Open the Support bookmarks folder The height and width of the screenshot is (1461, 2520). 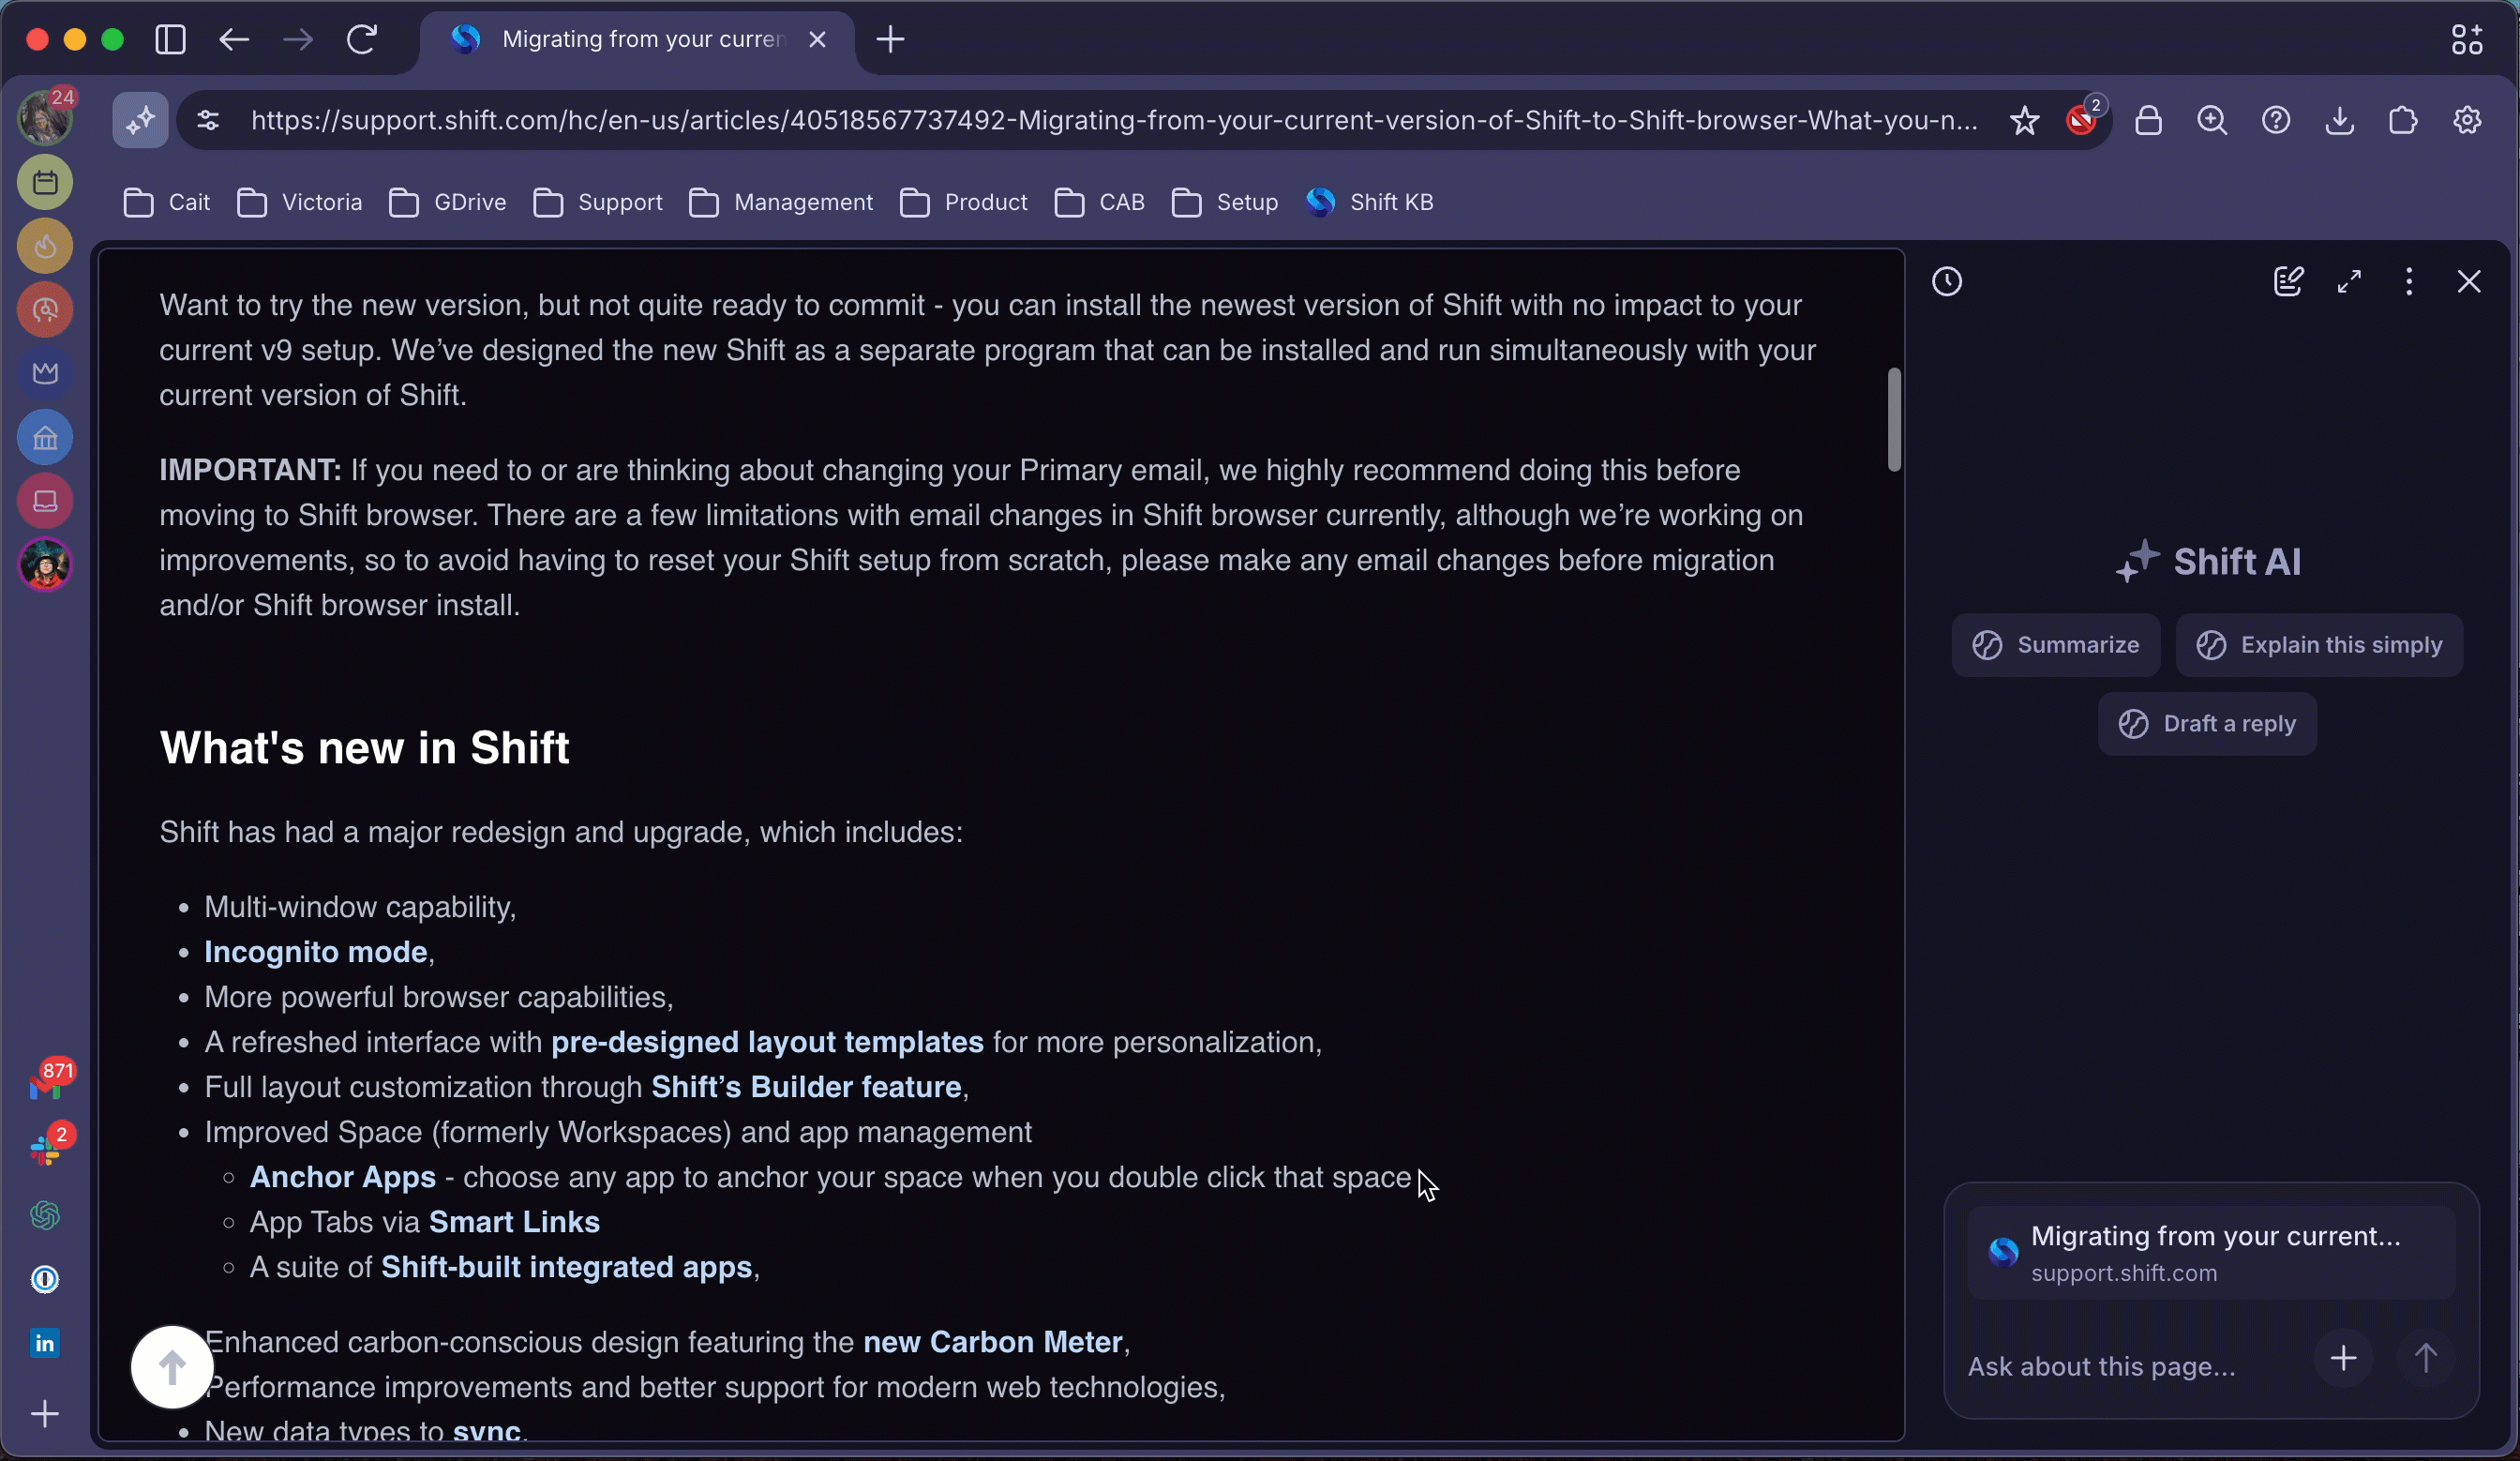(x=598, y=203)
